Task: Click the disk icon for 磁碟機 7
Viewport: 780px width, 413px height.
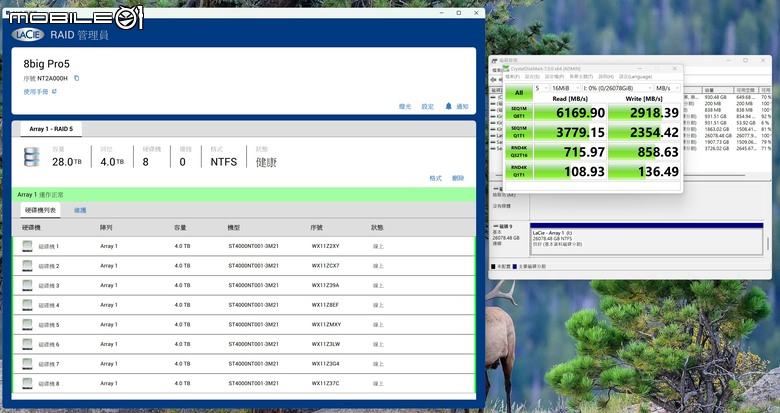Action: [27, 364]
